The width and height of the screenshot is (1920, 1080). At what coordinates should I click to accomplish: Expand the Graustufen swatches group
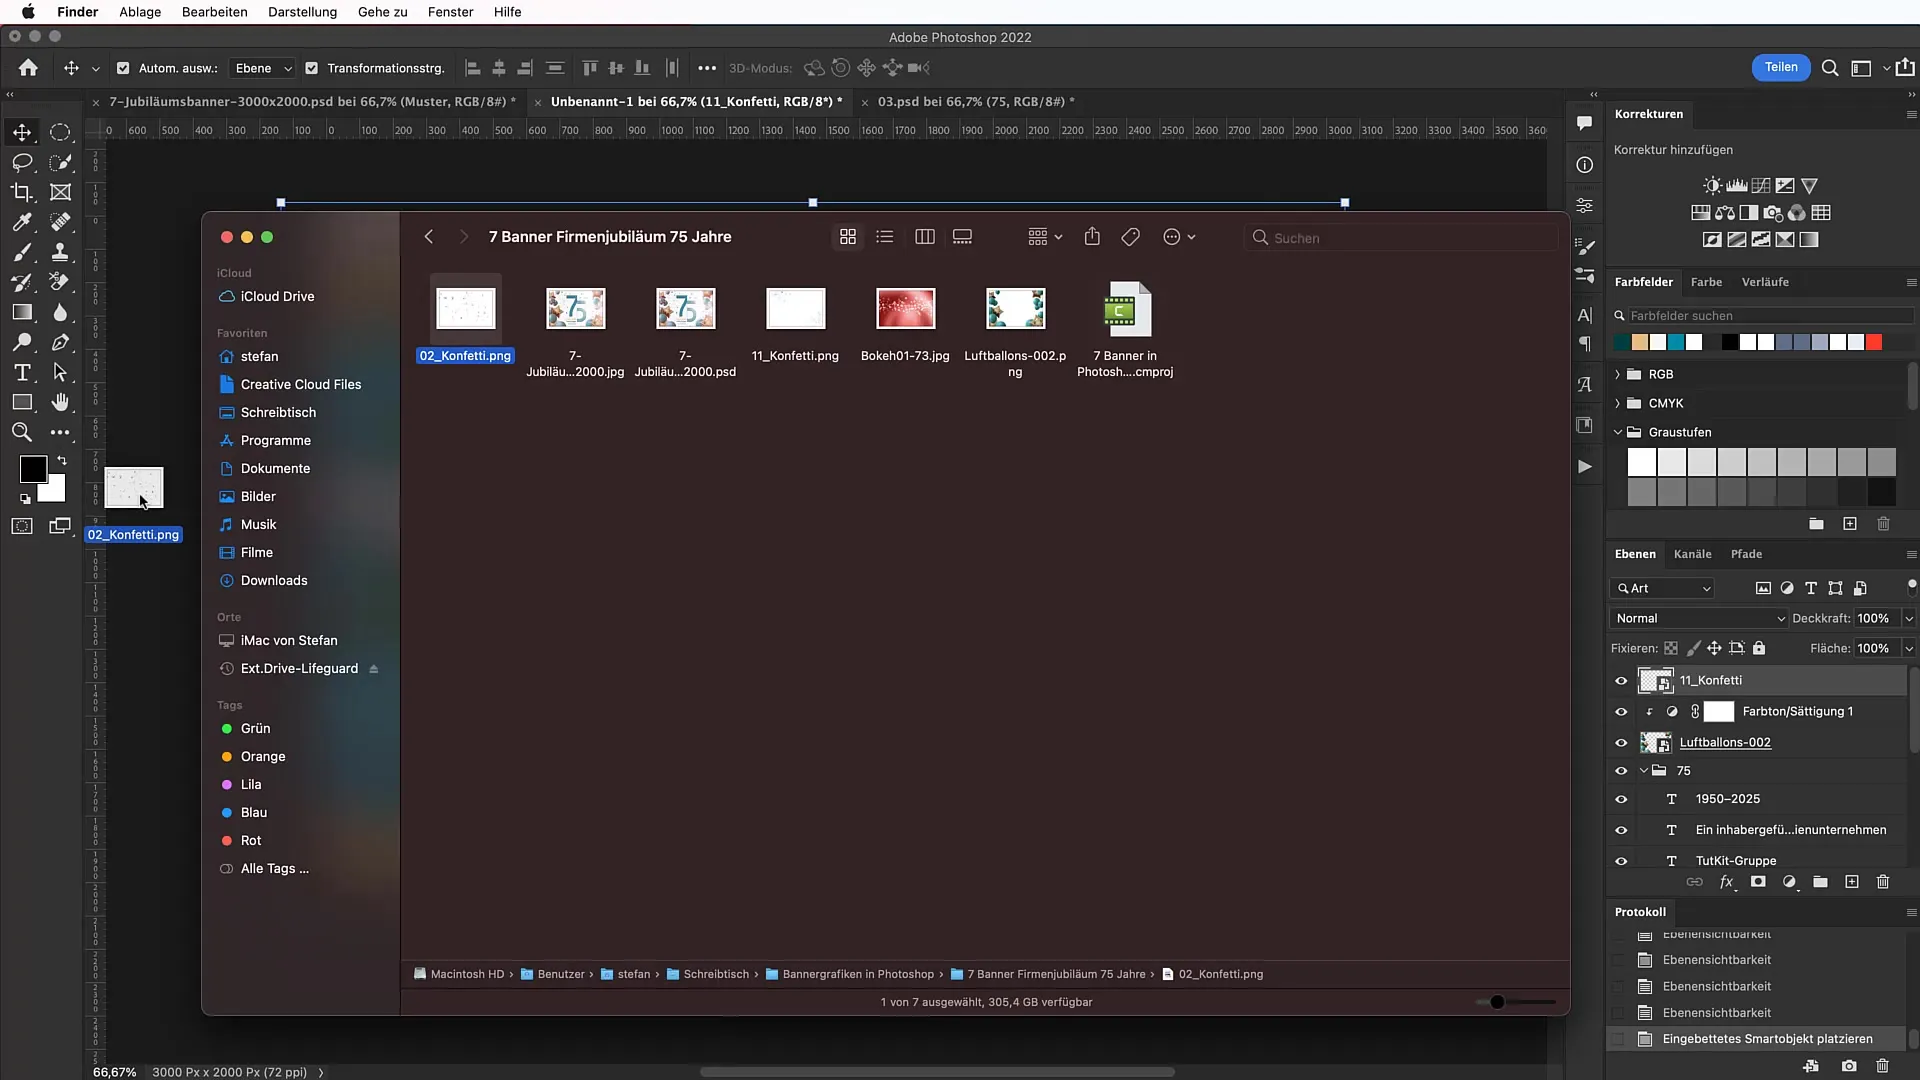click(x=1618, y=431)
